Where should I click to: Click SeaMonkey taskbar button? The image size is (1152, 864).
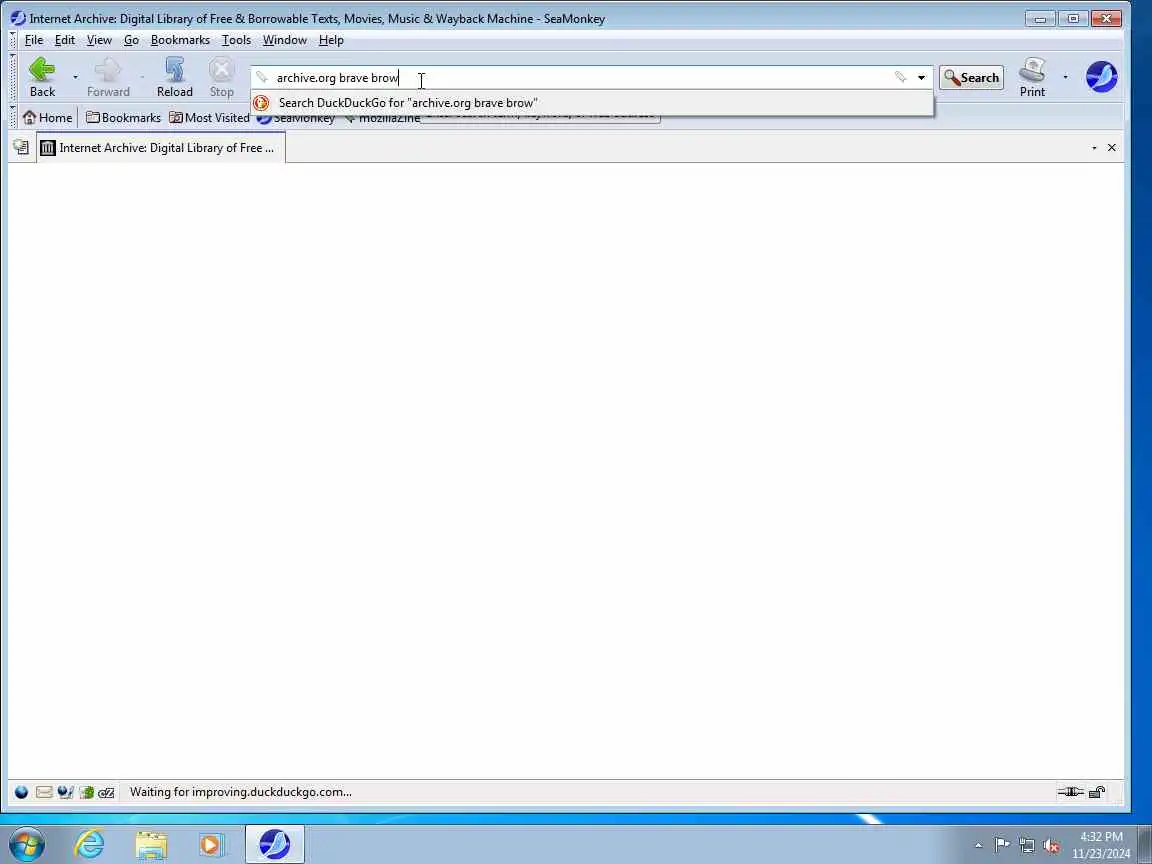point(275,844)
